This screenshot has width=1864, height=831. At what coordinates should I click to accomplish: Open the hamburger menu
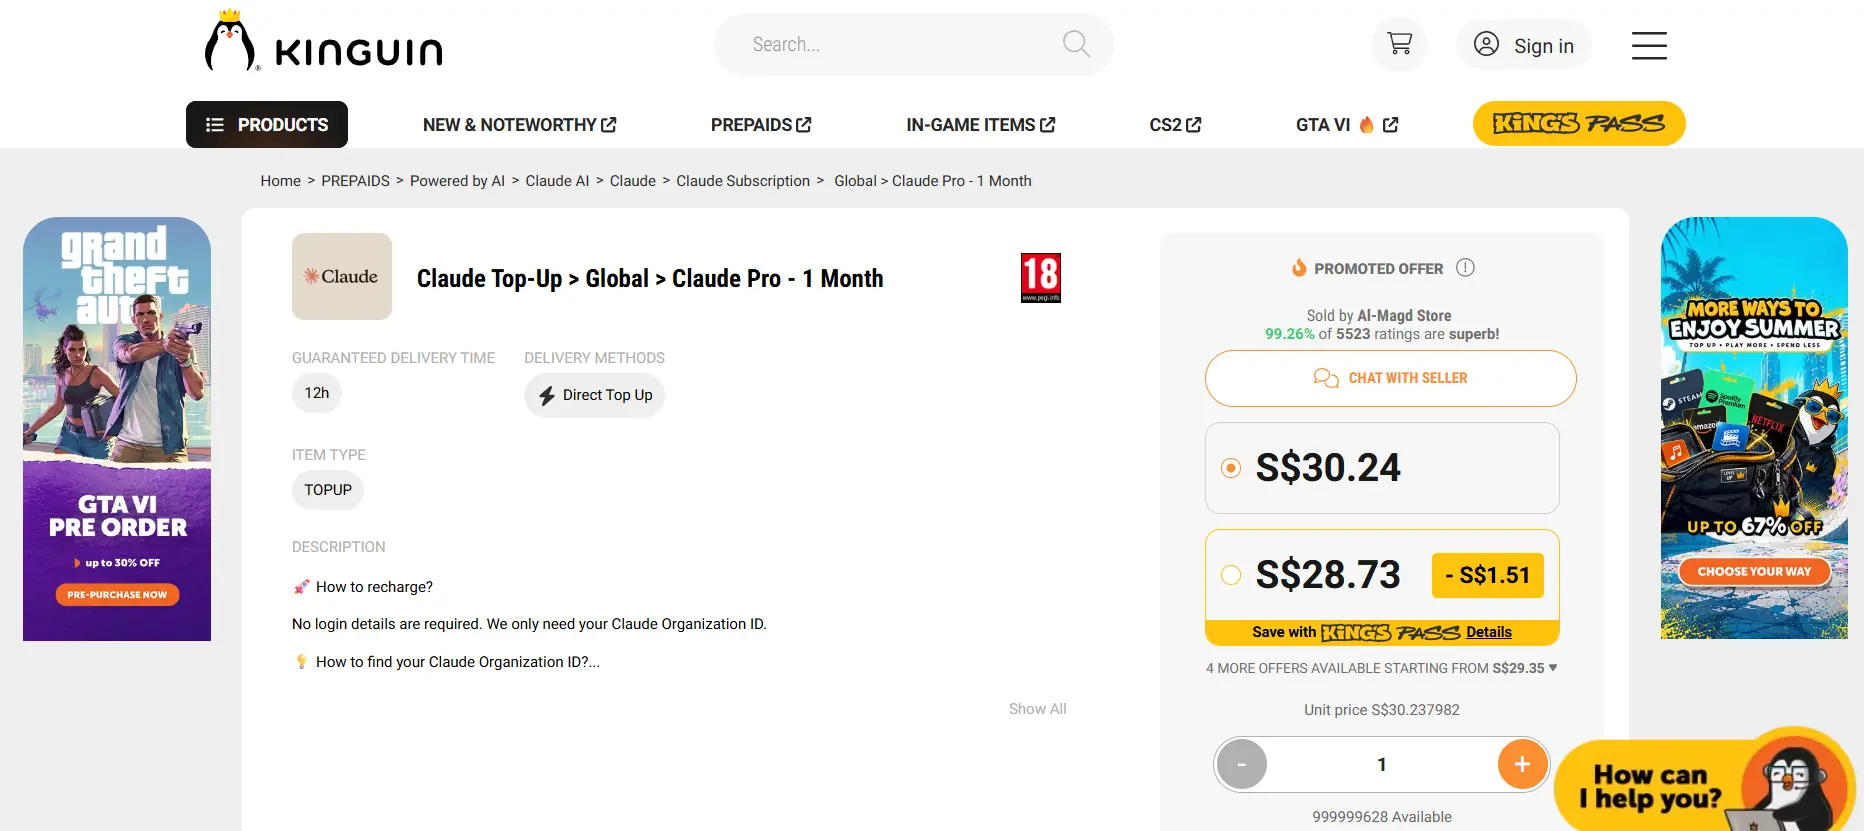click(x=1649, y=45)
